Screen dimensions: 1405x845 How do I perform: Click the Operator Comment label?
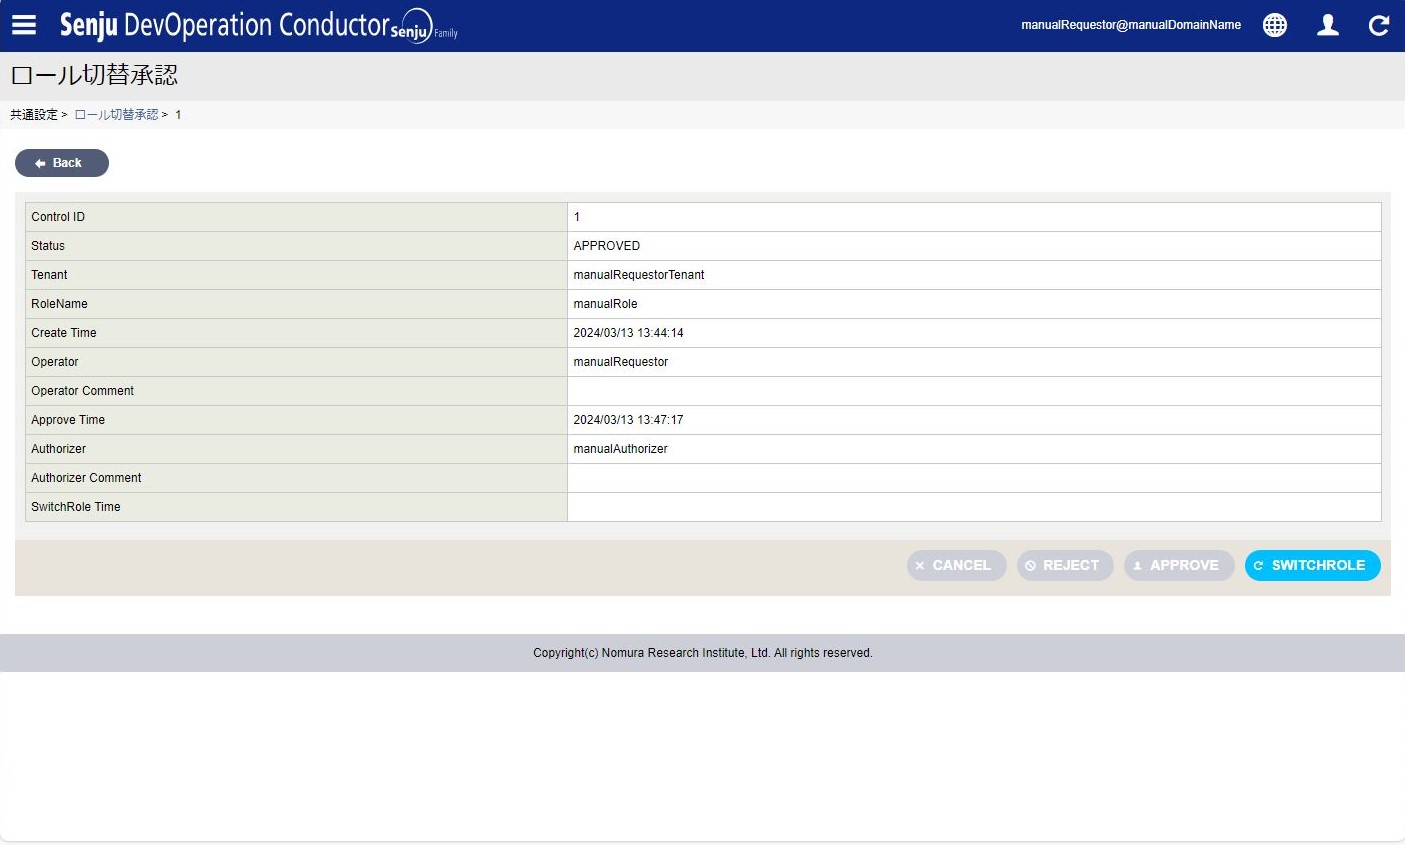[x=82, y=391]
